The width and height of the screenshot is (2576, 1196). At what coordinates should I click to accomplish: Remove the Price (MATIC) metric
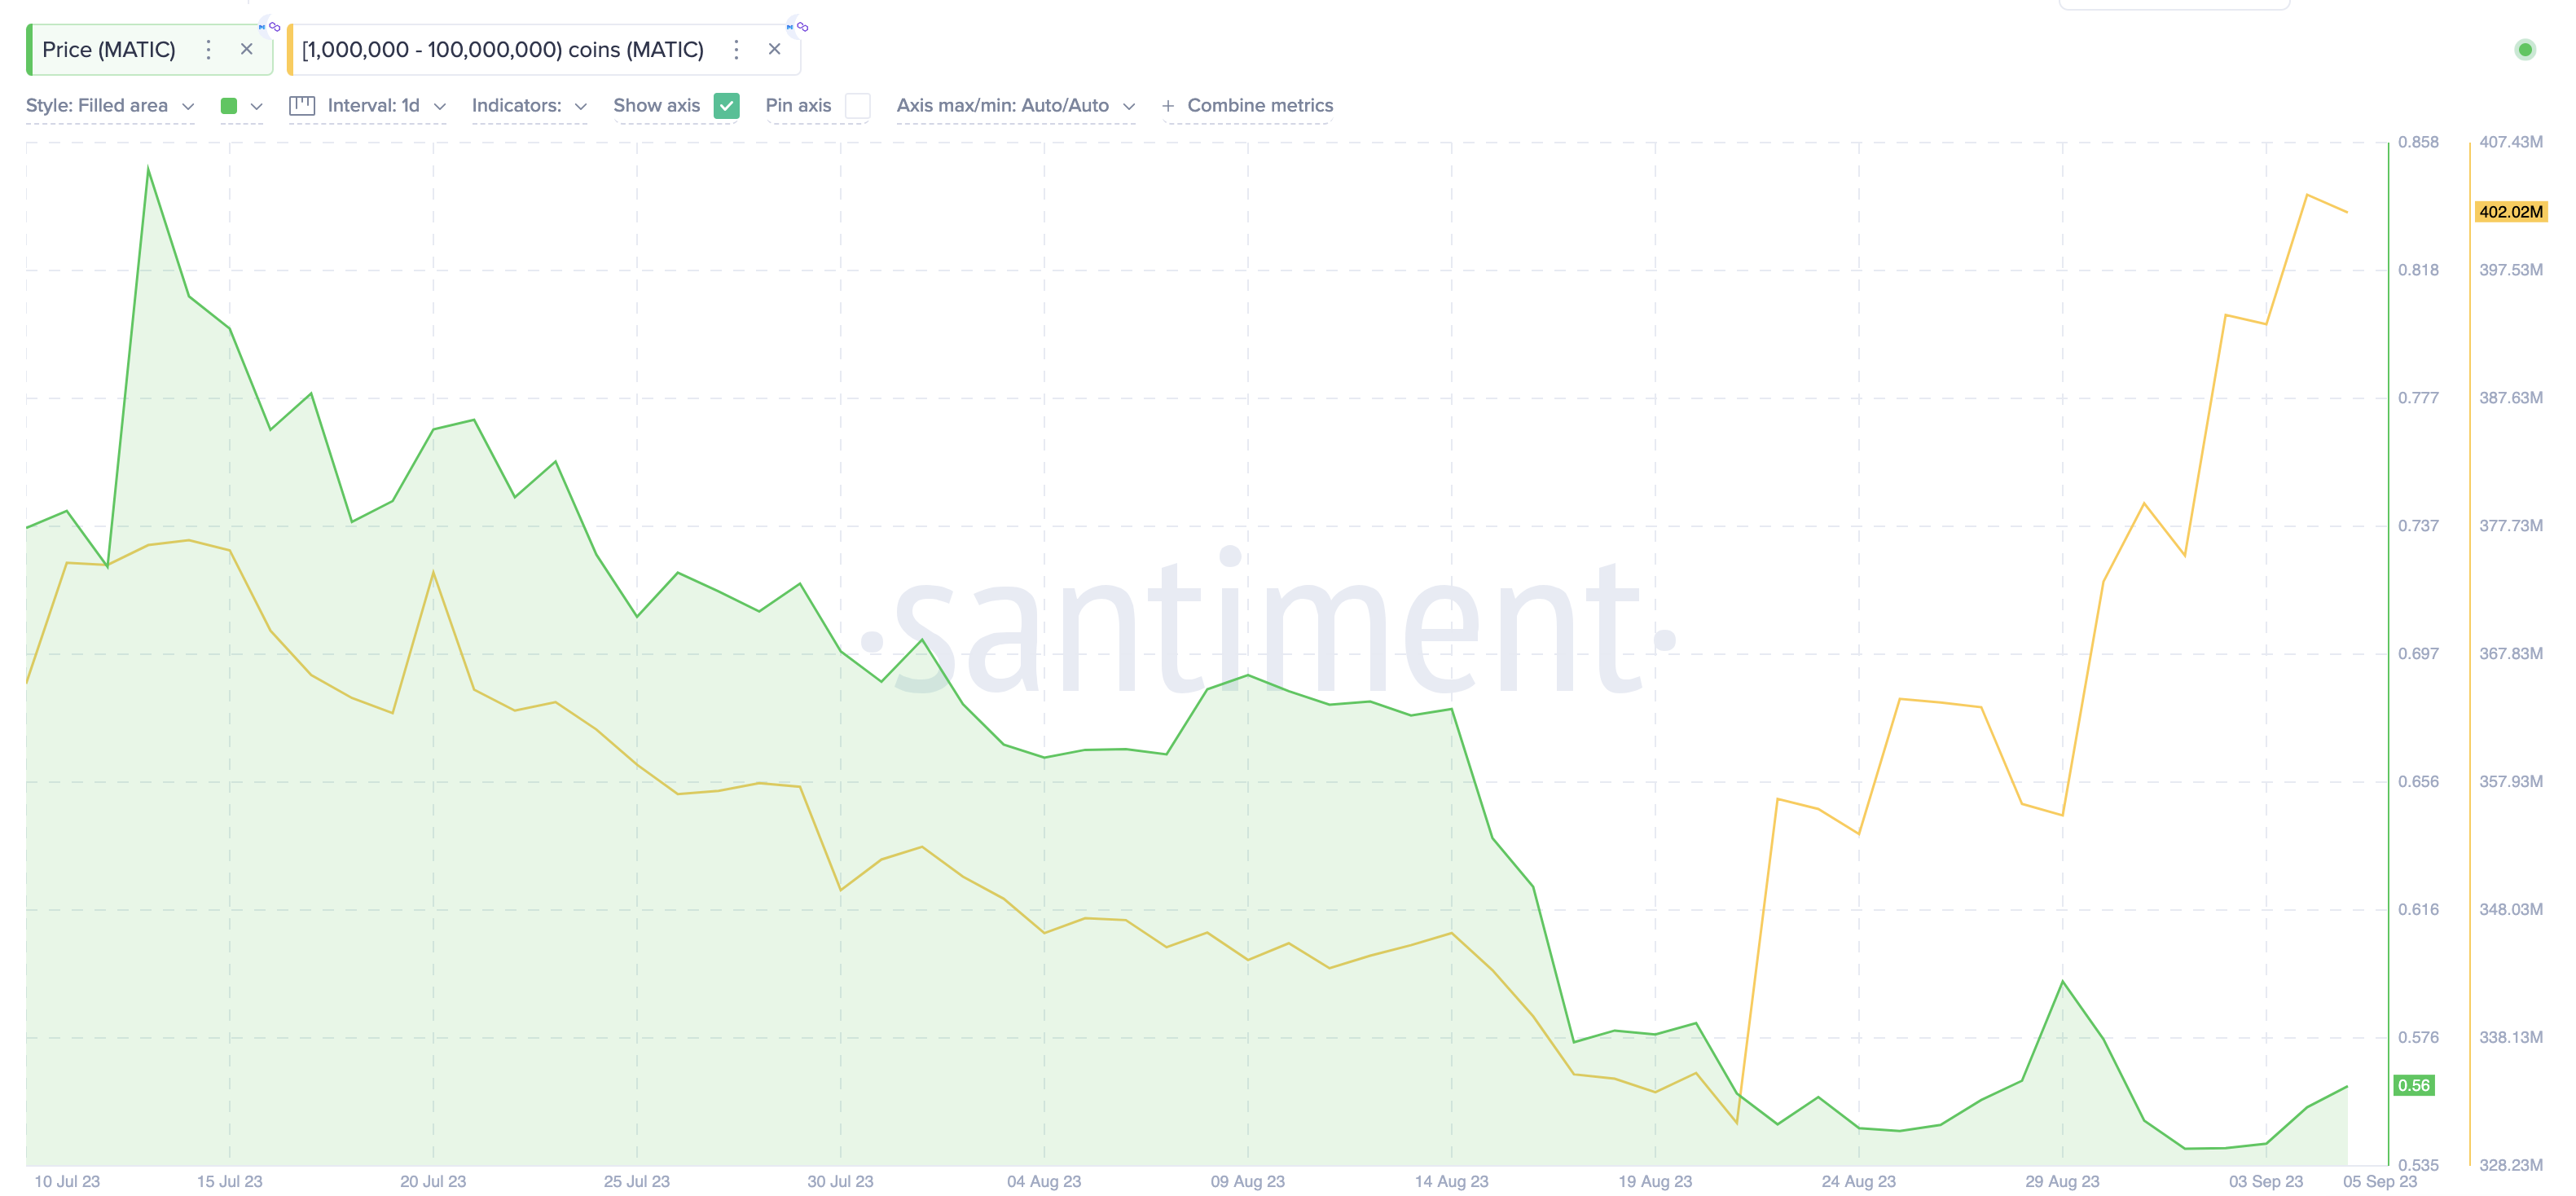[x=246, y=50]
